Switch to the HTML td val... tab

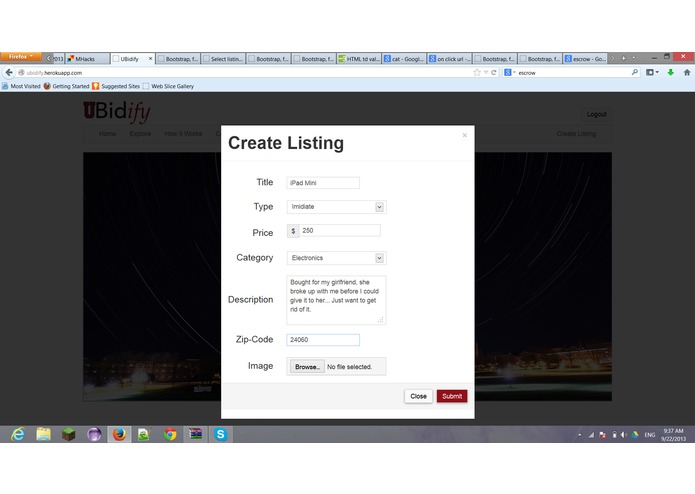click(359, 58)
